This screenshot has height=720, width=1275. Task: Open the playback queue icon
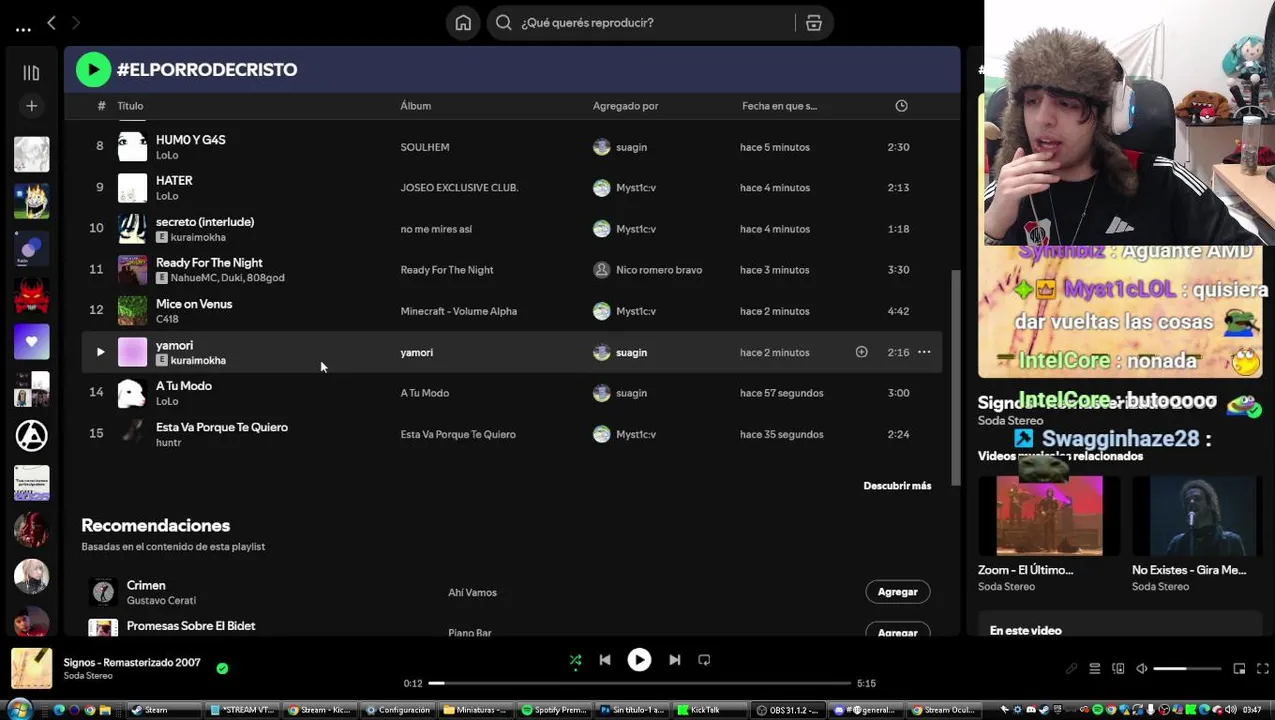1094,669
